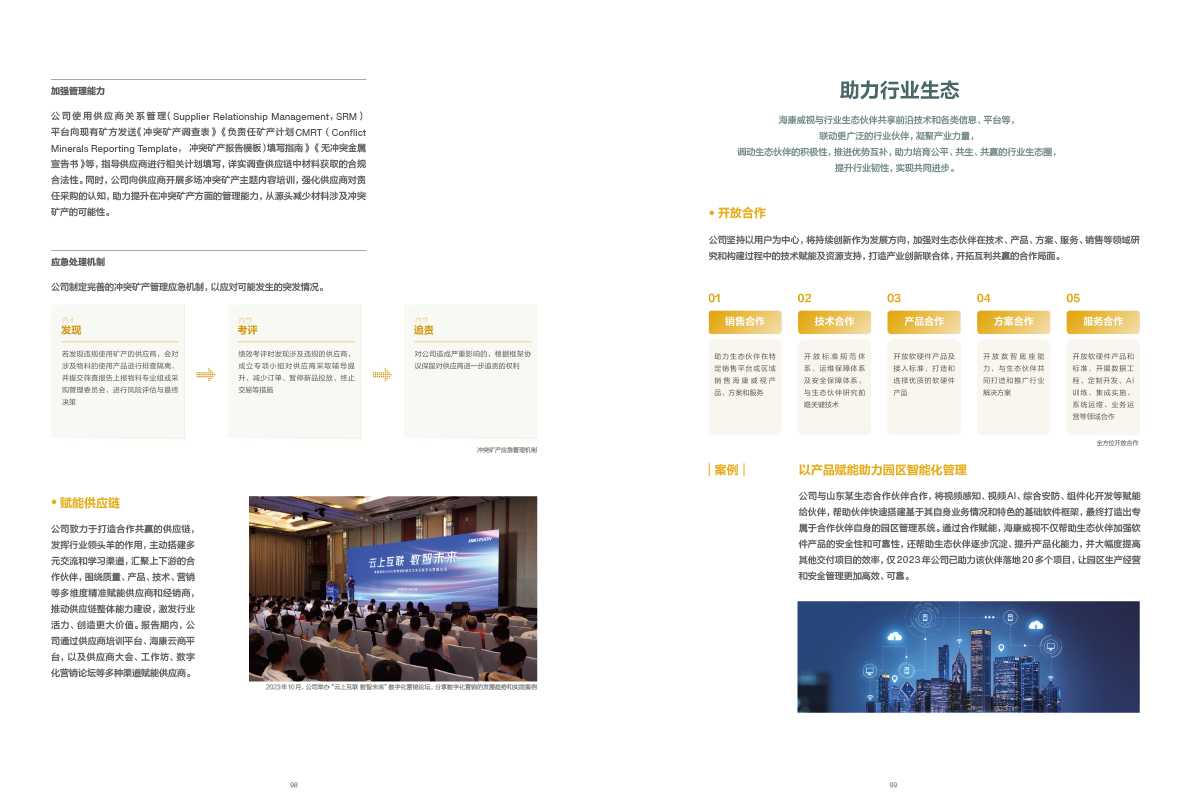Click the 发现 step card heading
This screenshot has height=809, width=1191.
(72, 330)
